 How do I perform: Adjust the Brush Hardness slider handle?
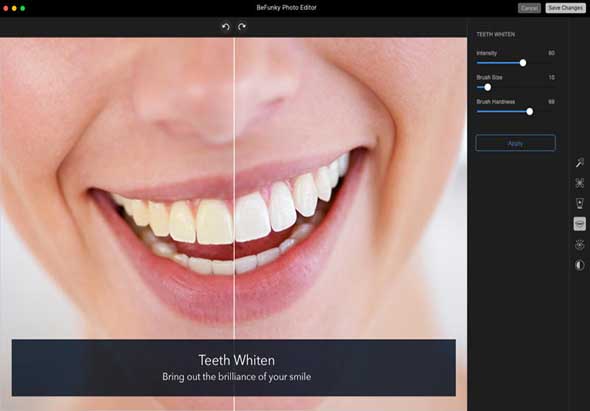coord(529,111)
